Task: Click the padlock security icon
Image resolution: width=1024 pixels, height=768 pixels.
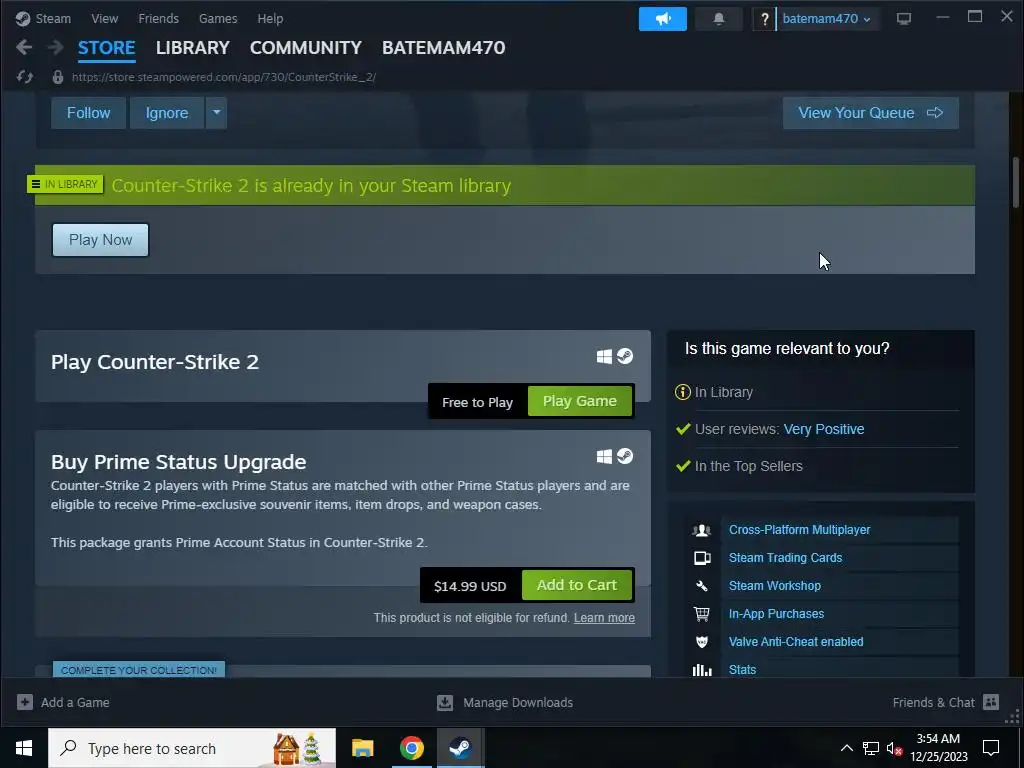Action: tap(57, 77)
